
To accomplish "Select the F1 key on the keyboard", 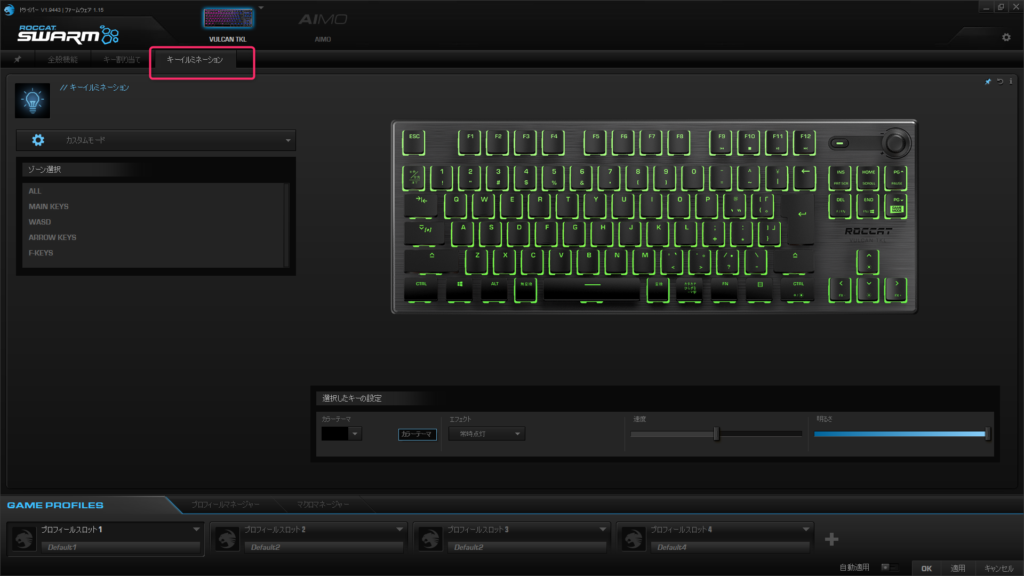I will point(470,142).
